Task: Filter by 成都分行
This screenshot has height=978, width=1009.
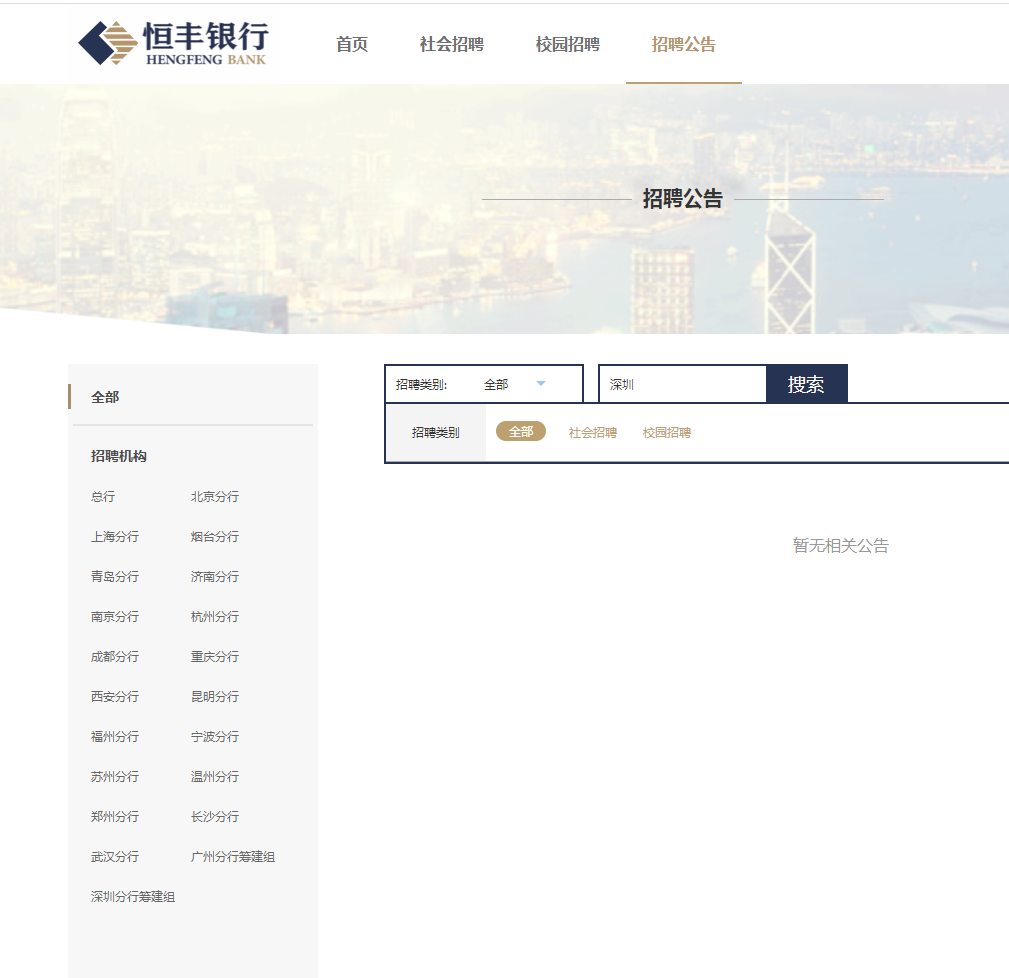Action: (115, 656)
